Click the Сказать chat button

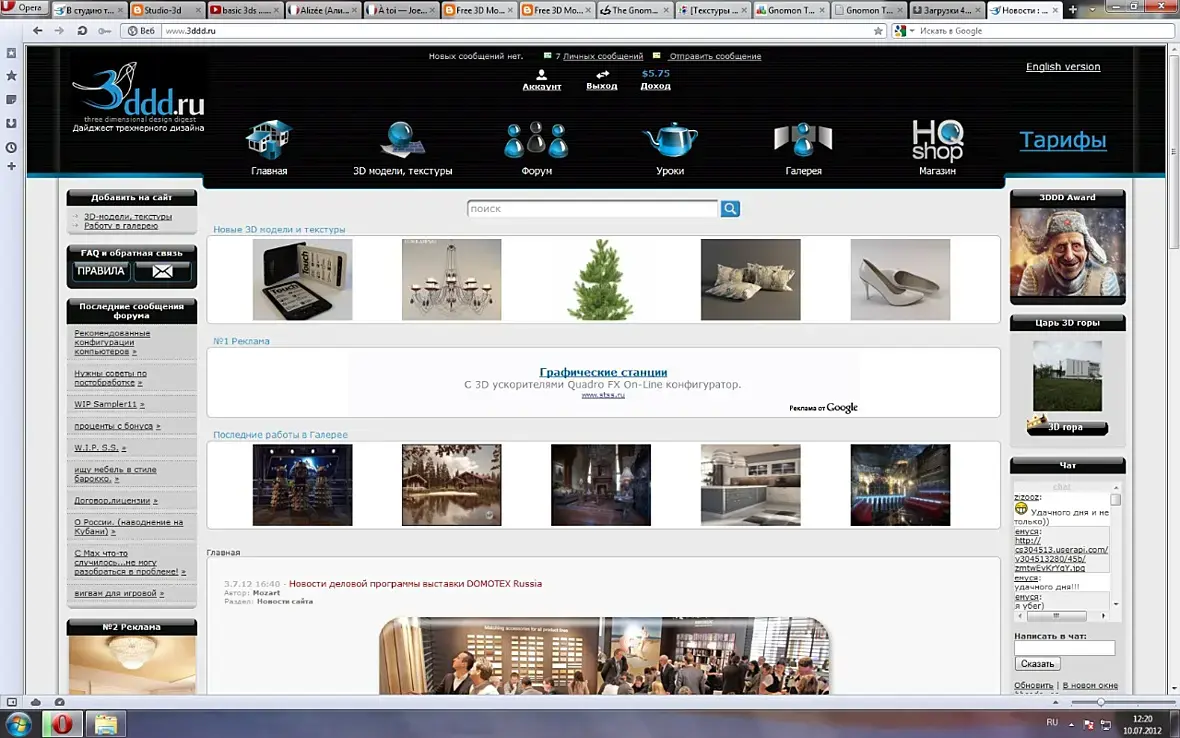tap(1037, 664)
